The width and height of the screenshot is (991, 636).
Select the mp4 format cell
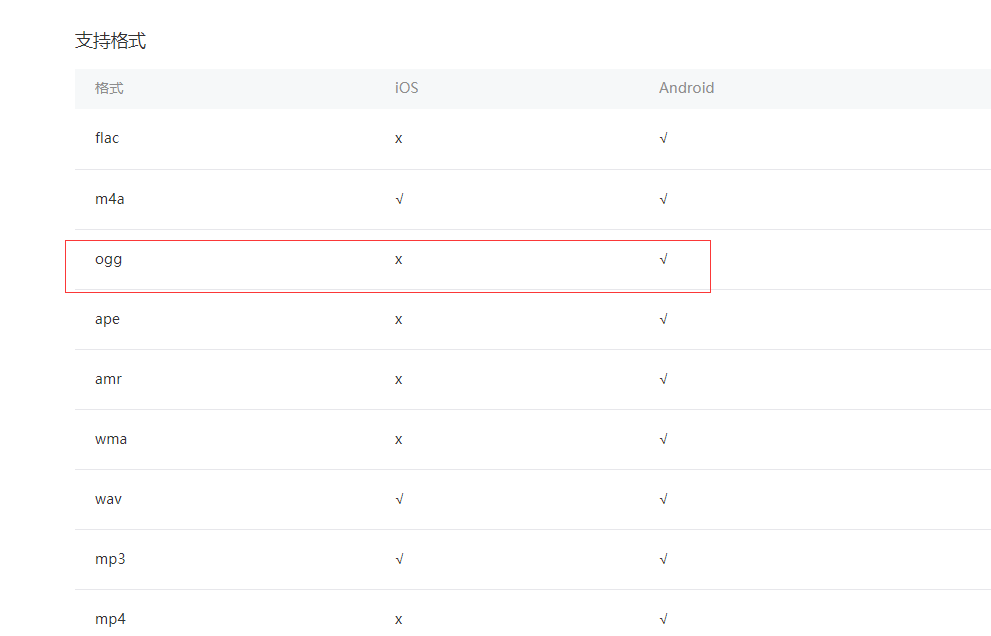coord(110,620)
